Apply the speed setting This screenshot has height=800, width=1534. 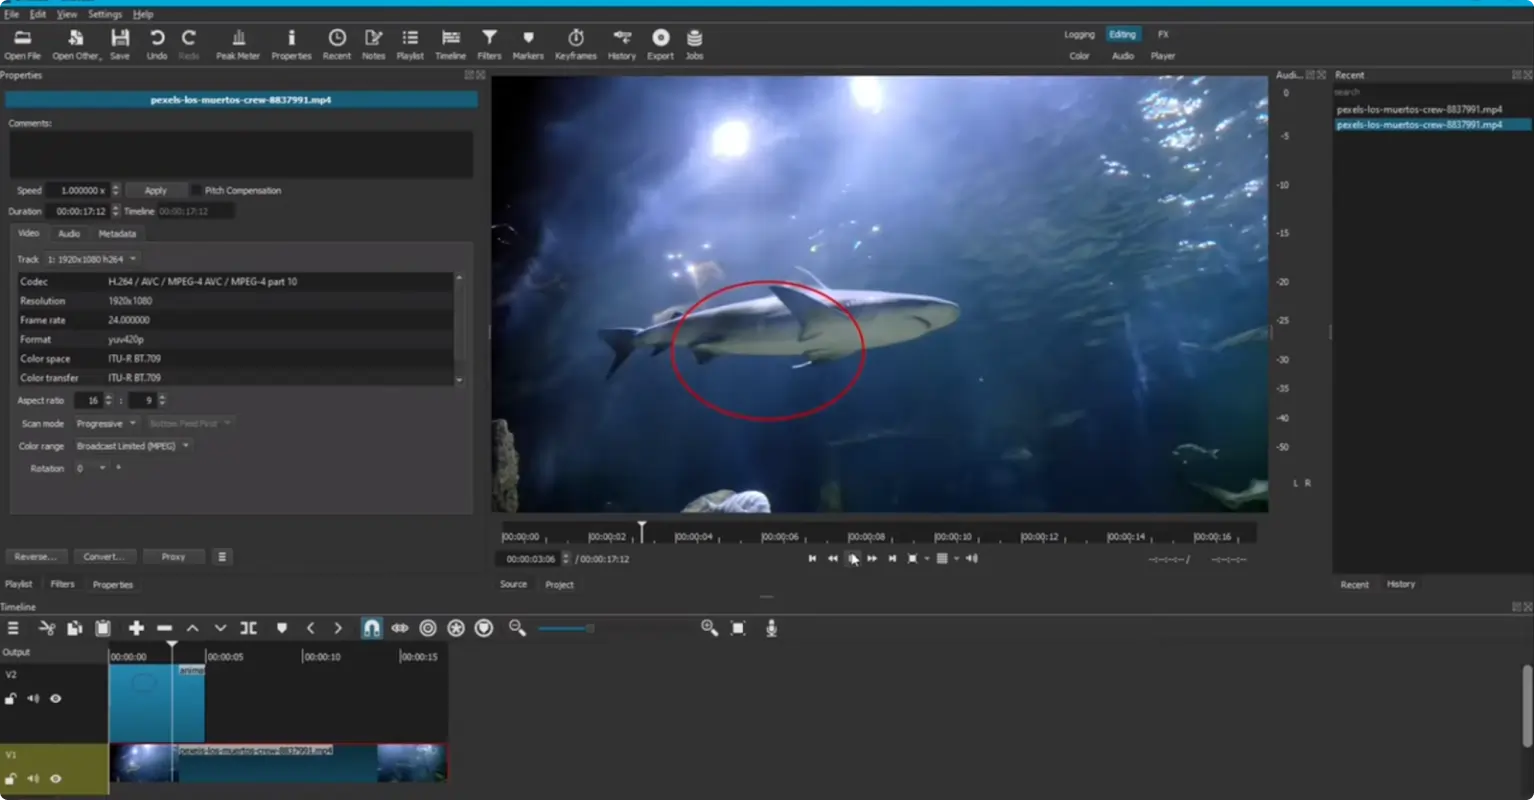point(156,190)
